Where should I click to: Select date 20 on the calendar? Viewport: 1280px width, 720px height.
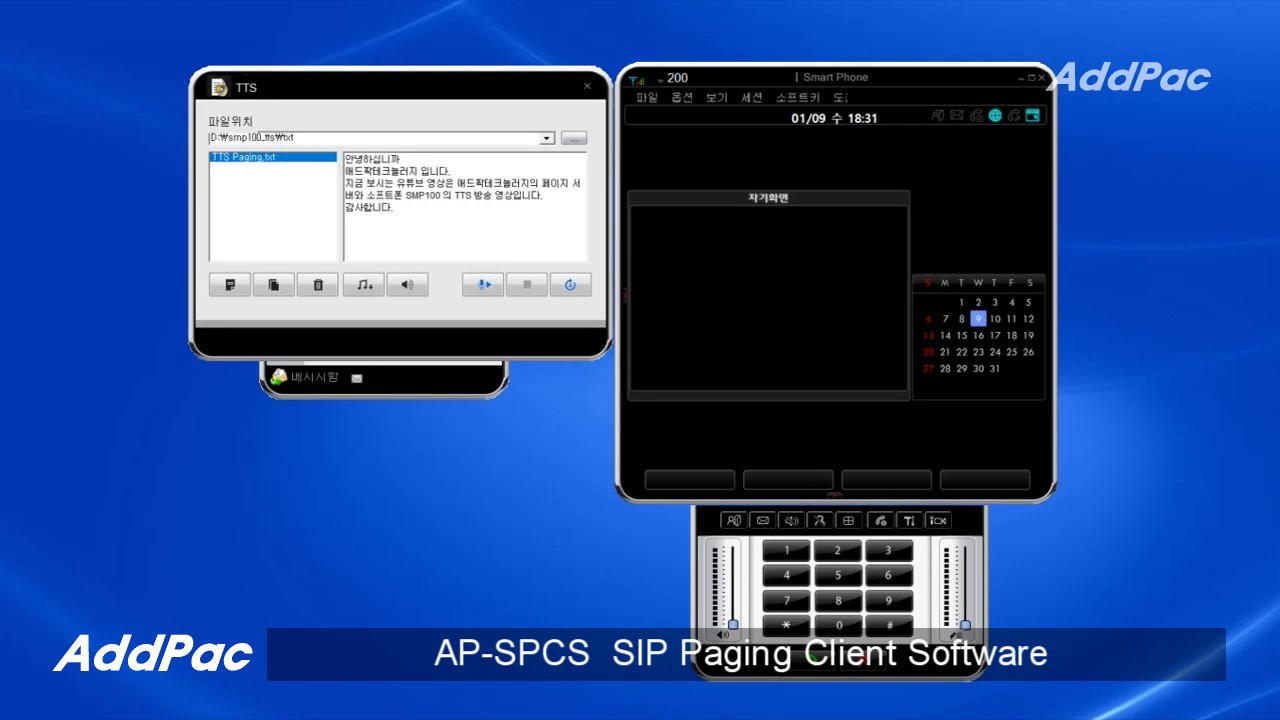pos(928,352)
